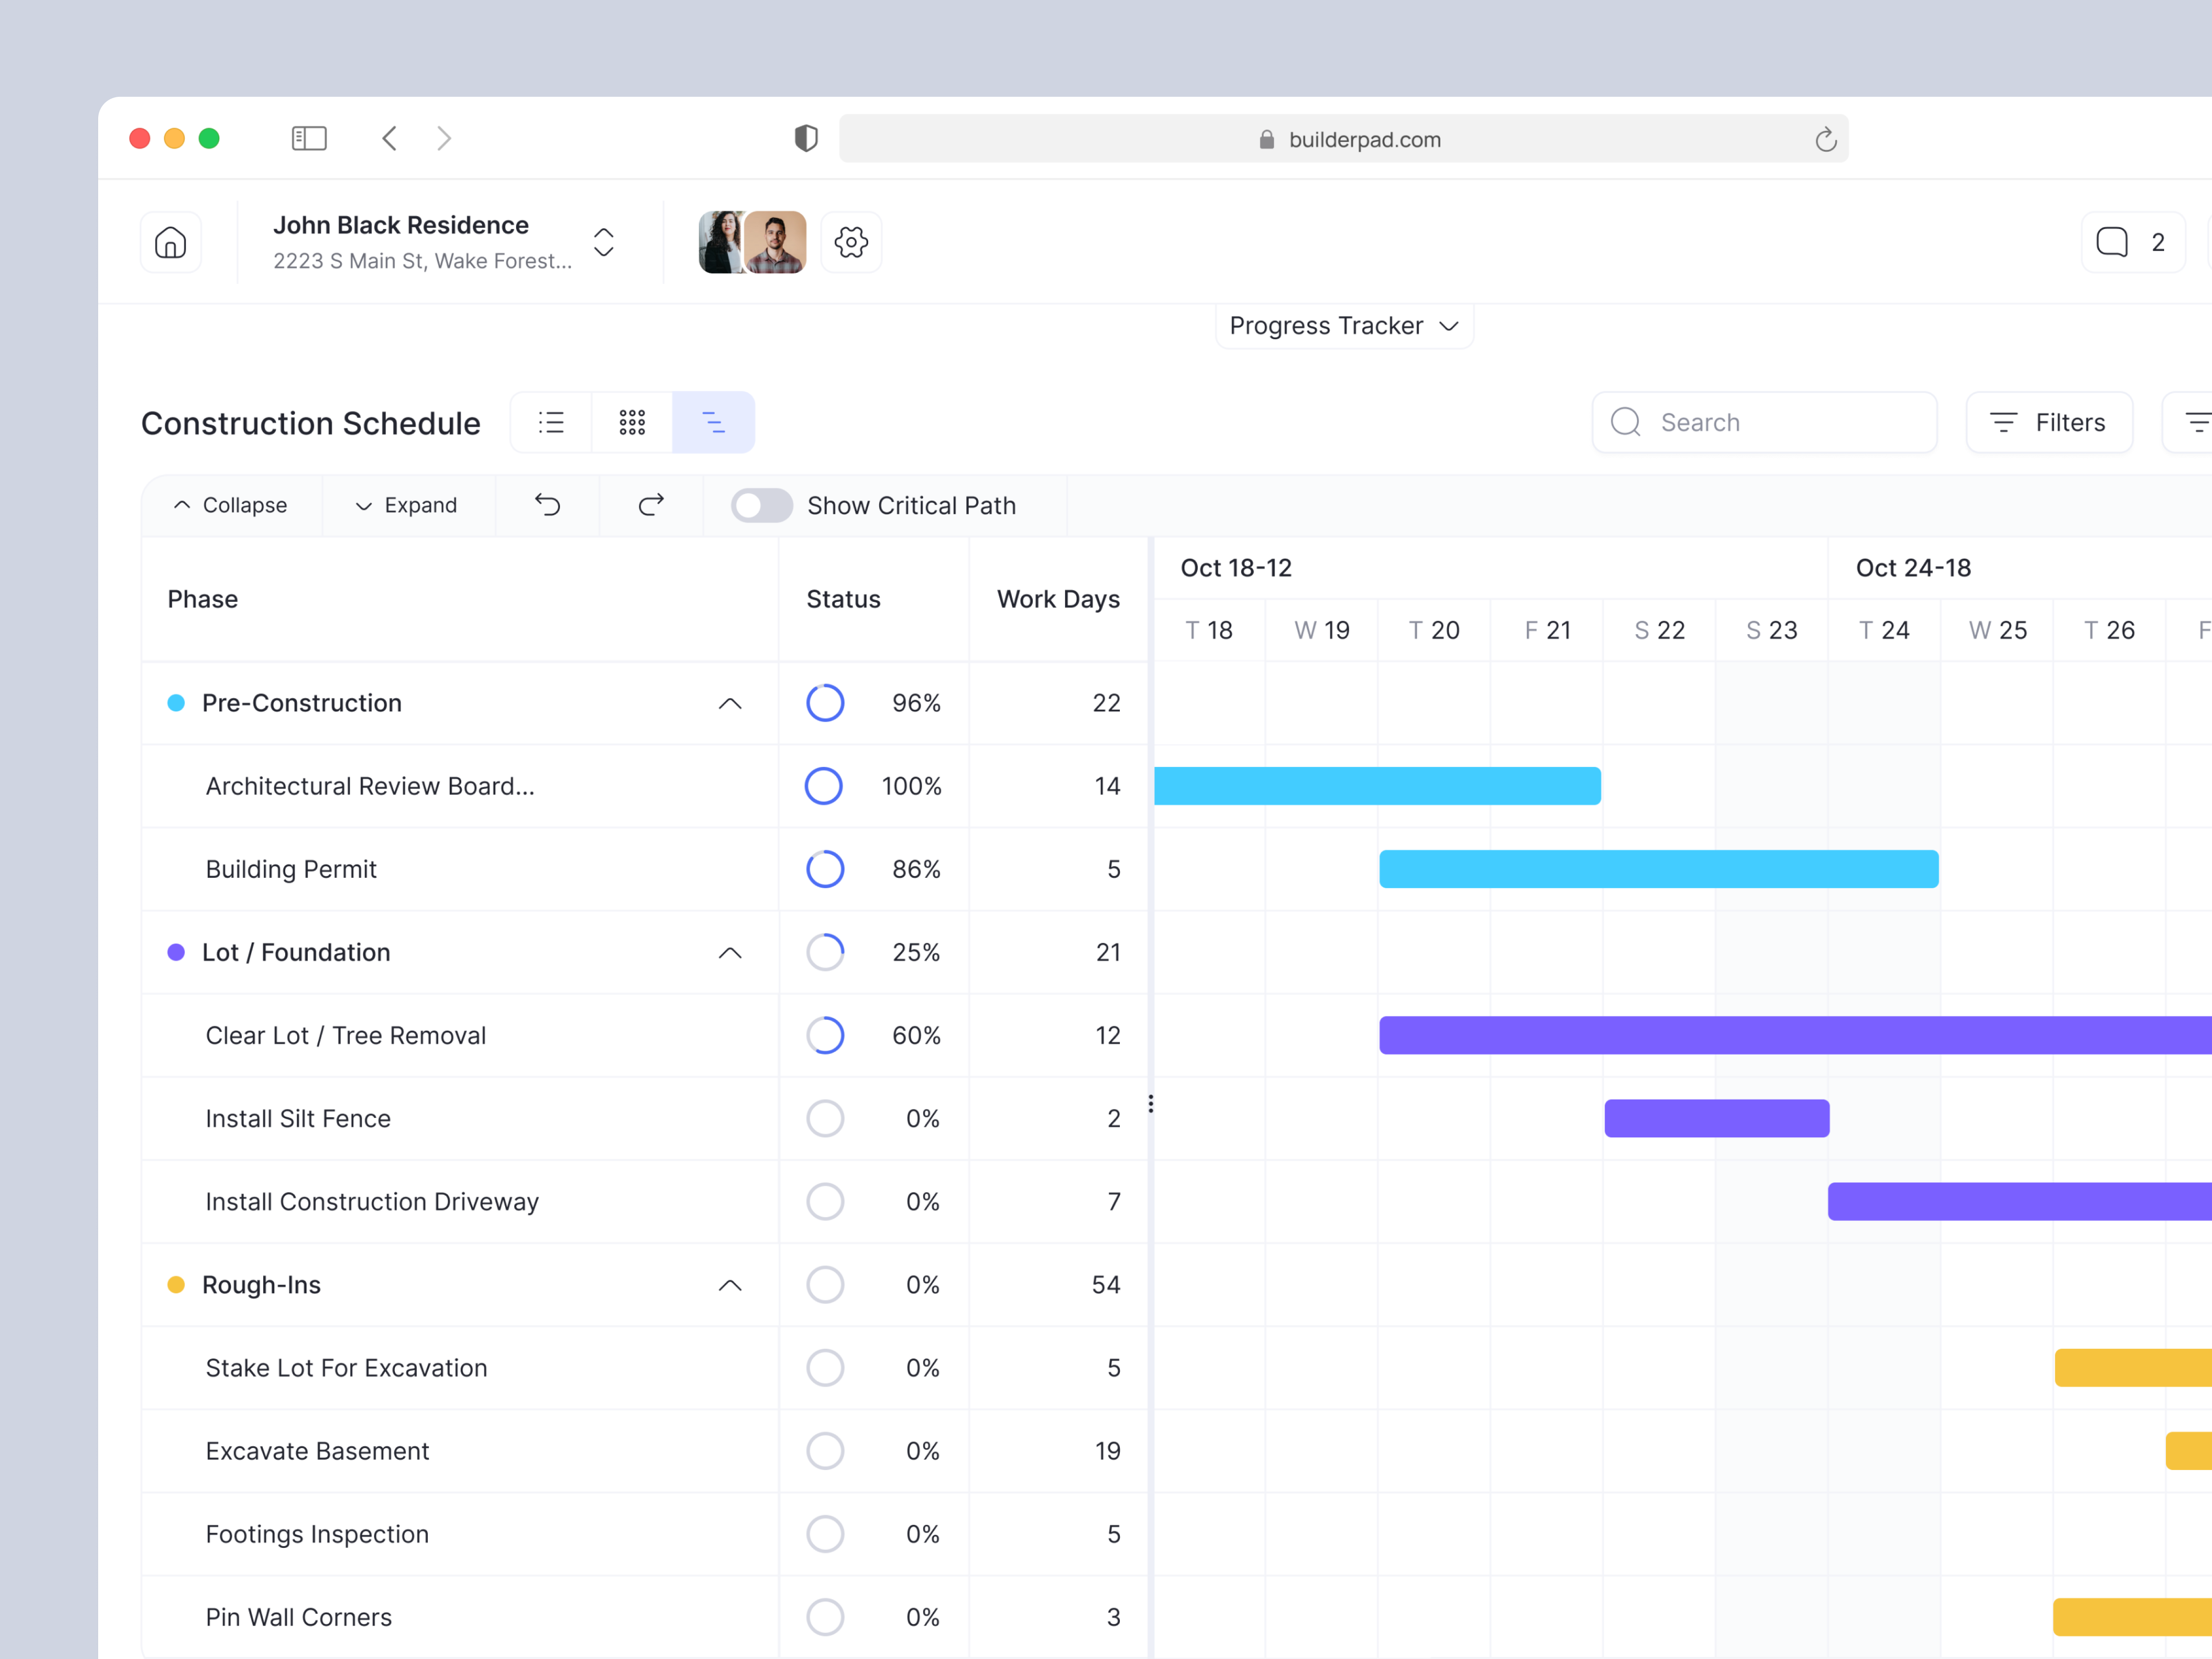Select the Gantt timeline view icon

[x=713, y=422]
